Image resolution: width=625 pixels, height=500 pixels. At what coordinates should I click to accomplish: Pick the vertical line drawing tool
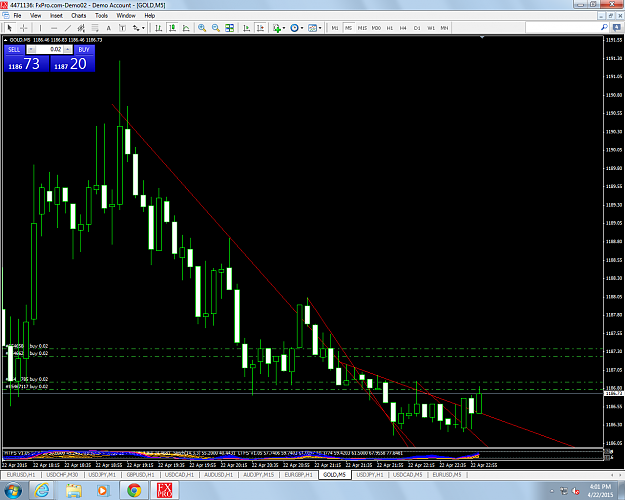coord(40,28)
